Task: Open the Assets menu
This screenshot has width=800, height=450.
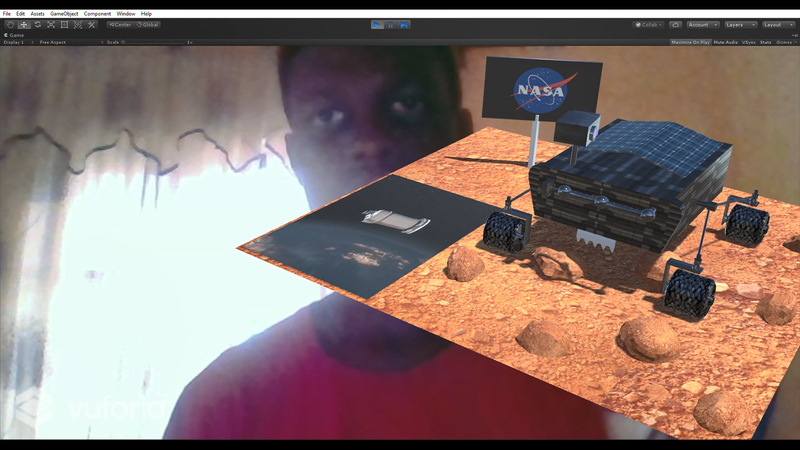Action: tap(37, 14)
